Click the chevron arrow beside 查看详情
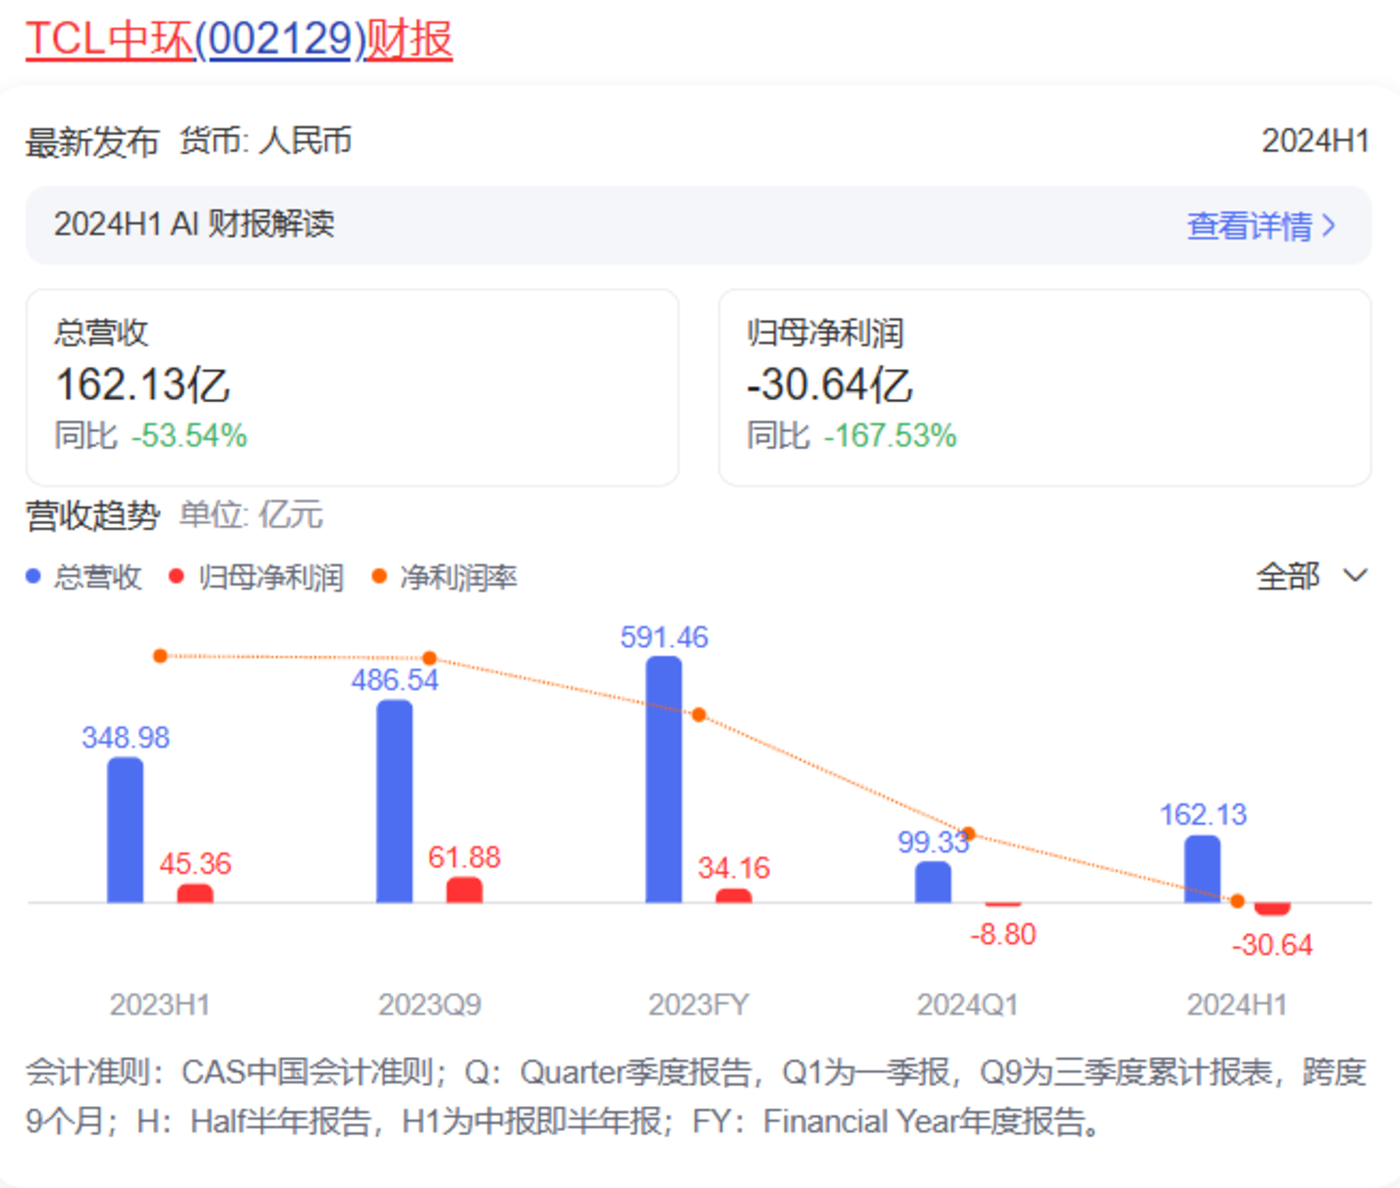The width and height of the screenshot is (1400, 1188). pyautogui.click(x=1329, y=226)
